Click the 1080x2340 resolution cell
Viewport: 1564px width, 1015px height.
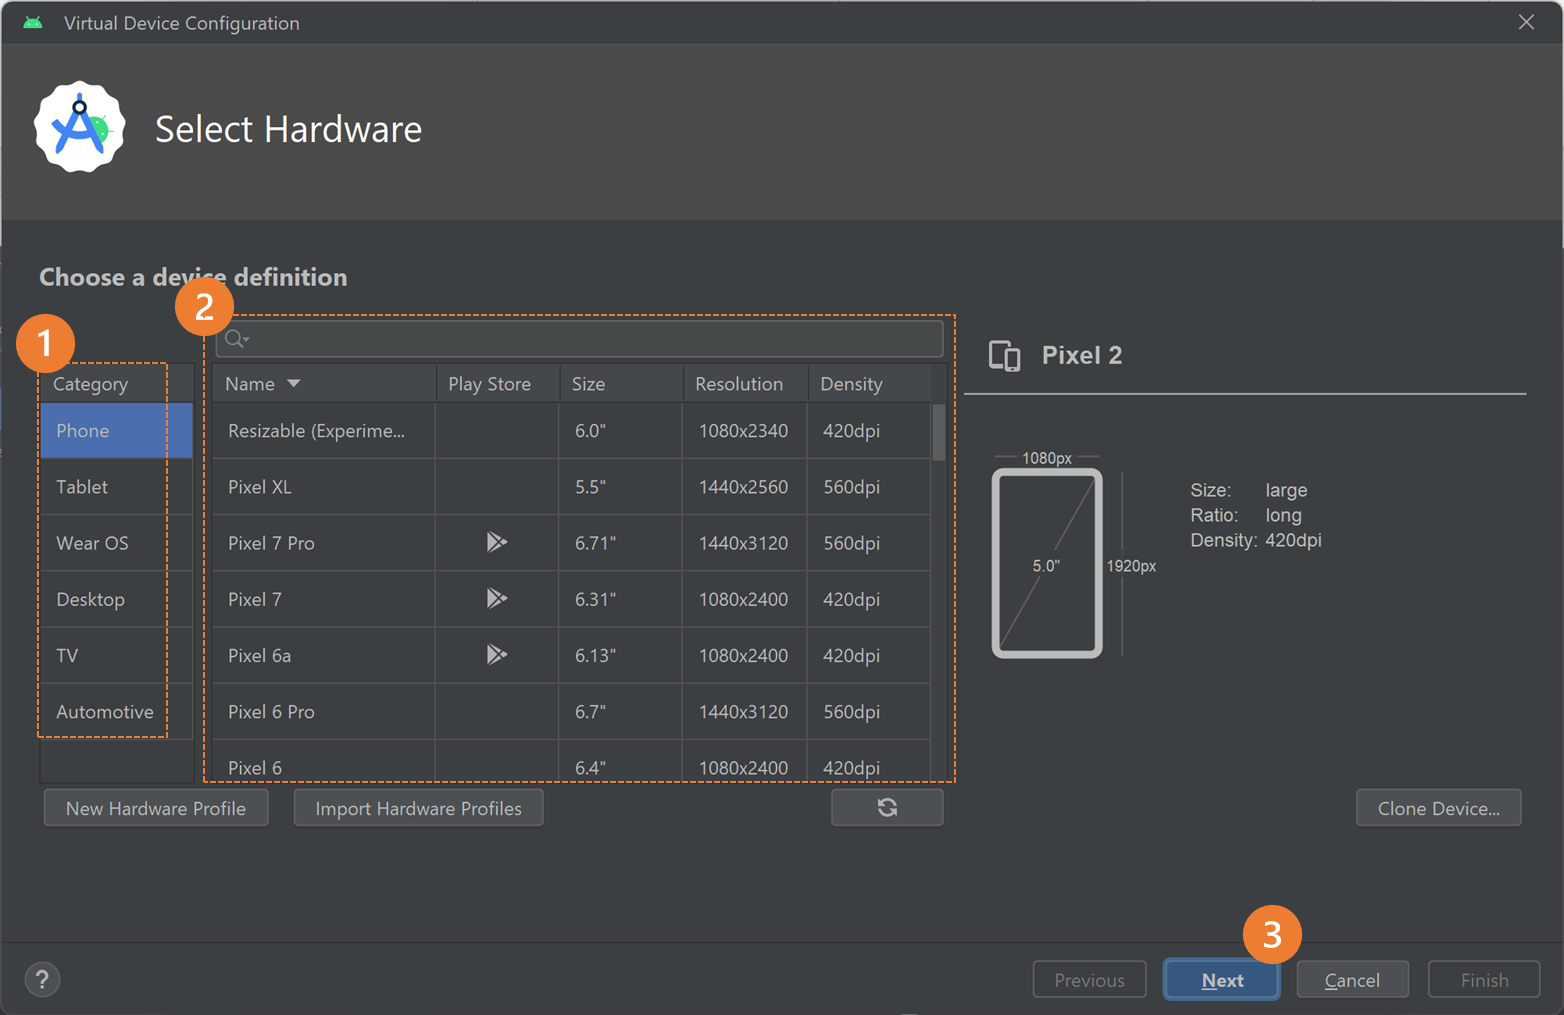743,431
